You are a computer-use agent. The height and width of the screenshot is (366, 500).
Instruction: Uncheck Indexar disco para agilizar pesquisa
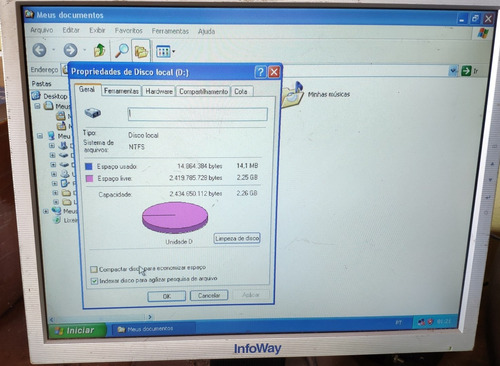(x=94, y=281)
